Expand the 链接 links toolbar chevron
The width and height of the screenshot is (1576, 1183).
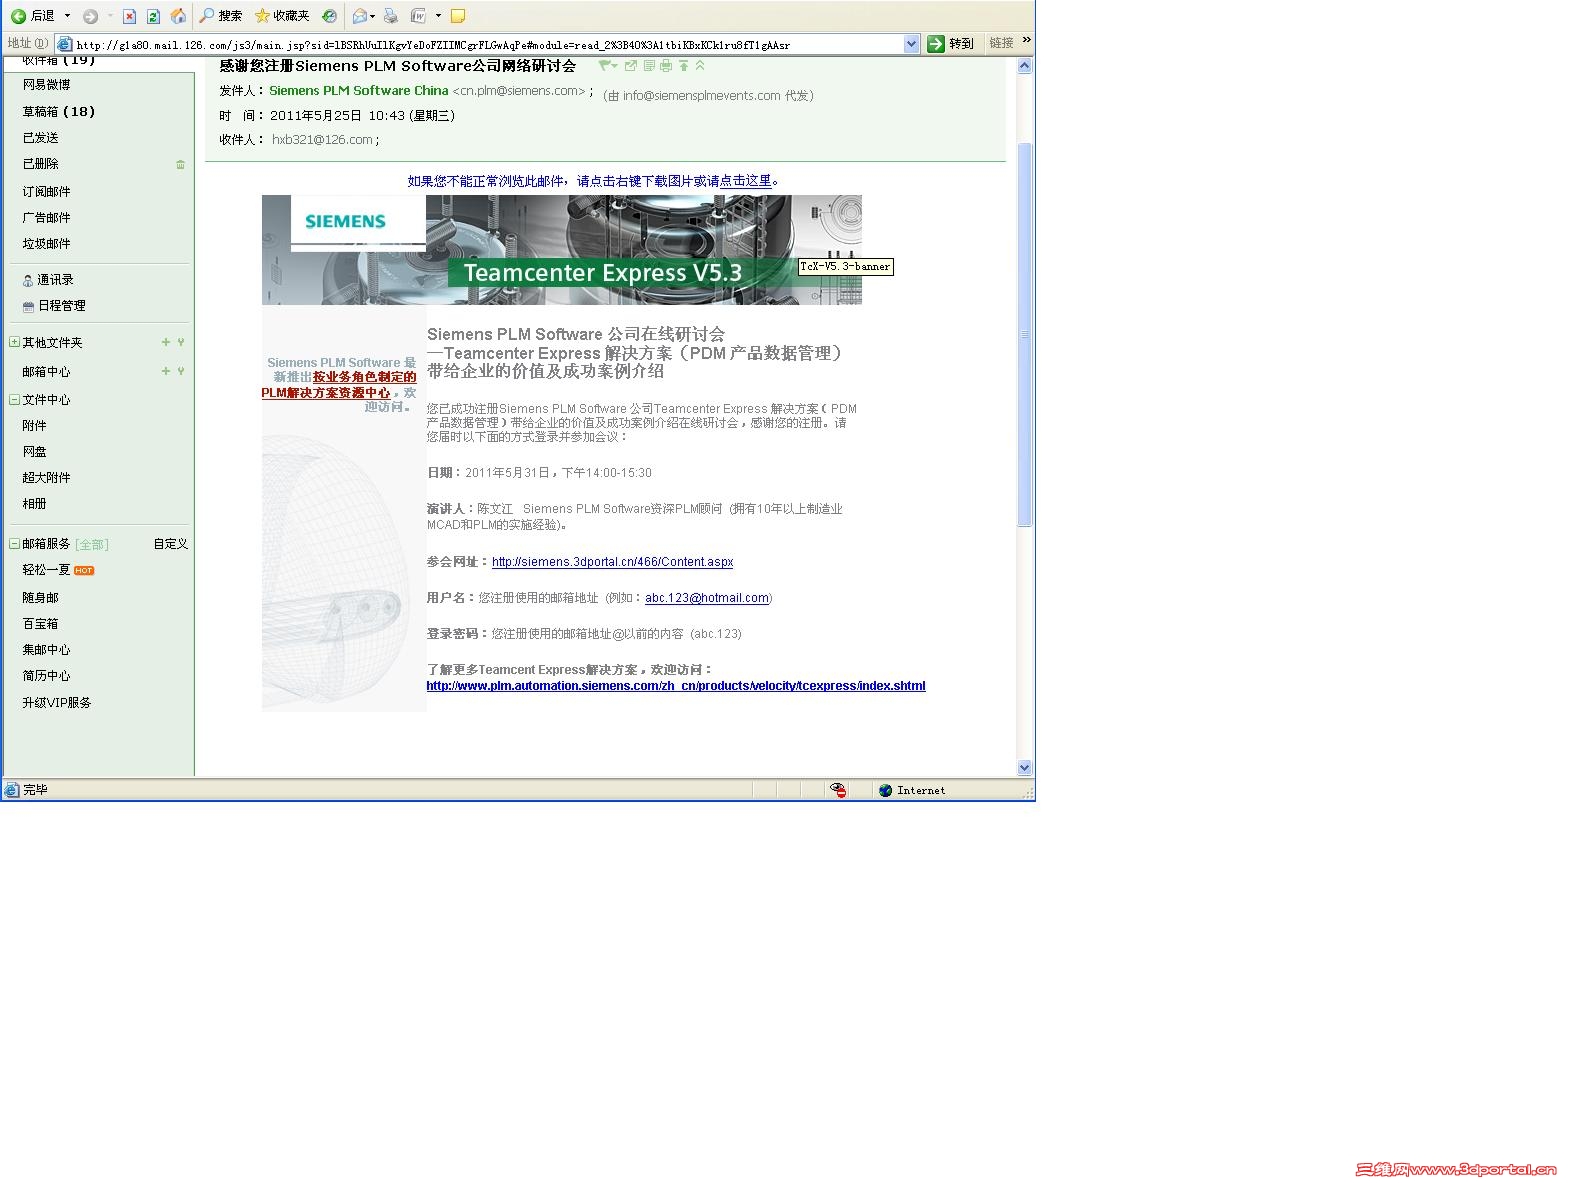[1026, 41]
